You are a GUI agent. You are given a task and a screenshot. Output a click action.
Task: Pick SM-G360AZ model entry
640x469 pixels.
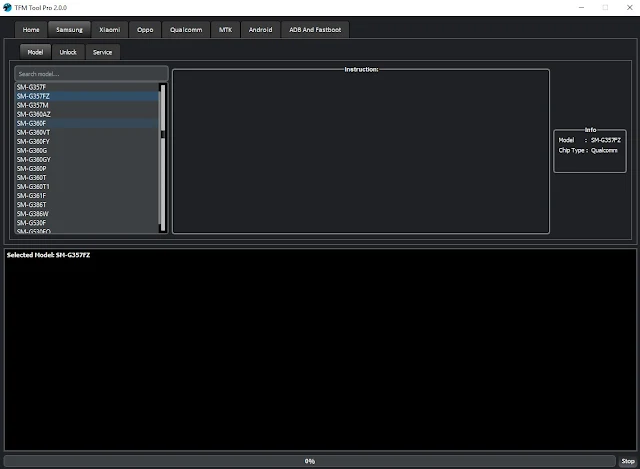(87, 114)
